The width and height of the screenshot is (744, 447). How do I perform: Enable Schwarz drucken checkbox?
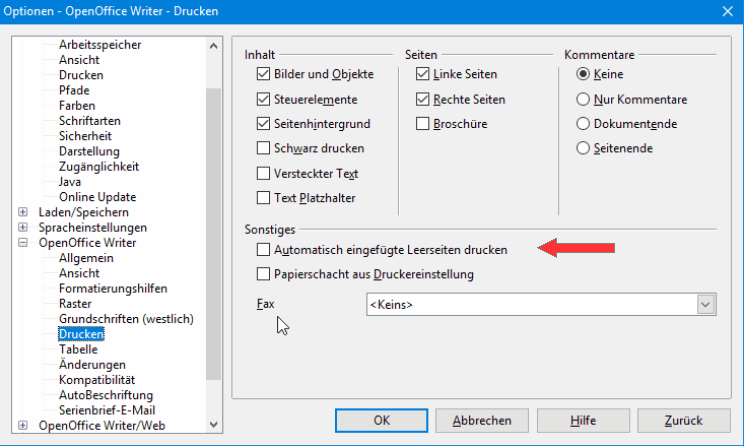coord(263,148)
